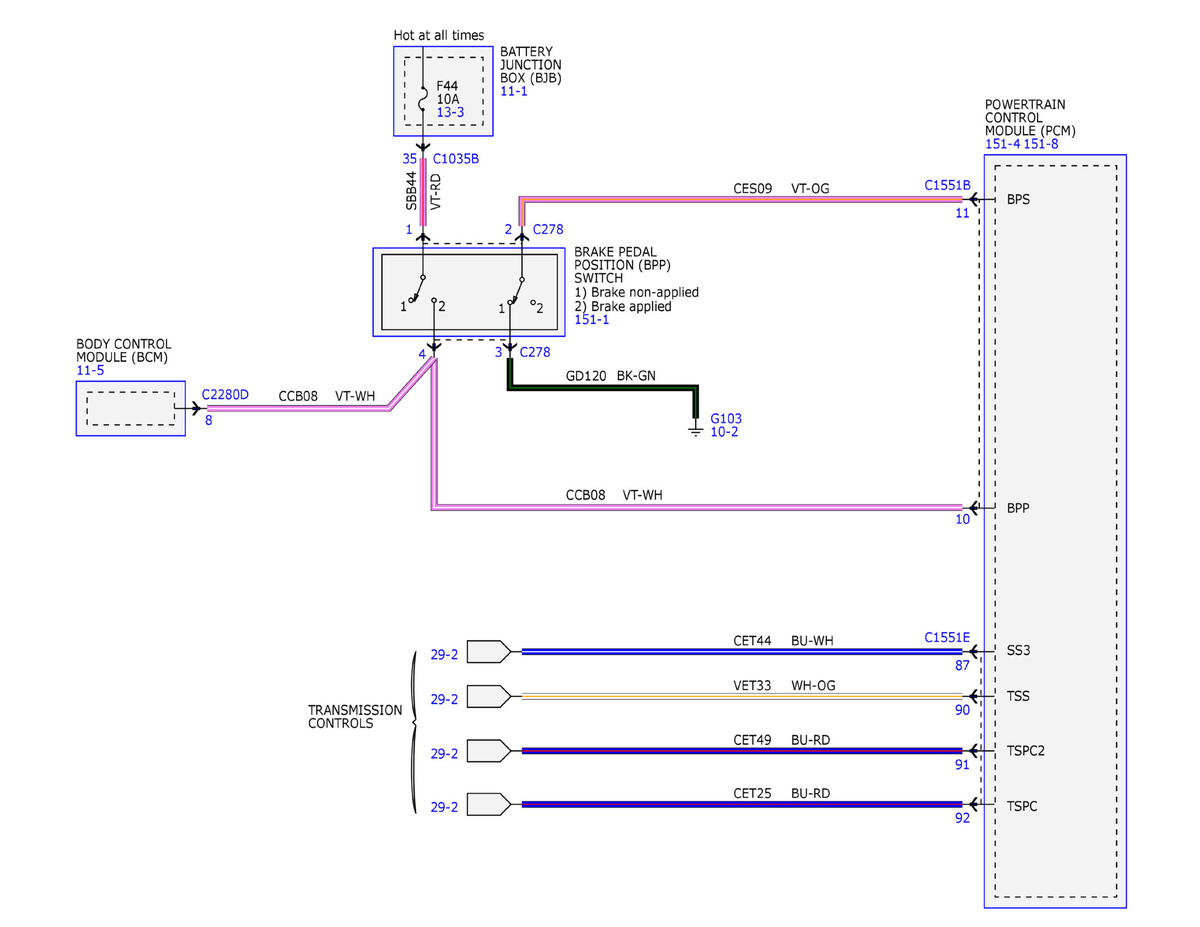Image resolution: width=1200 pixels, height=927 pixels.
Task: Open the 151-1 BPP switch reference
Action: [x=592, y=320]
